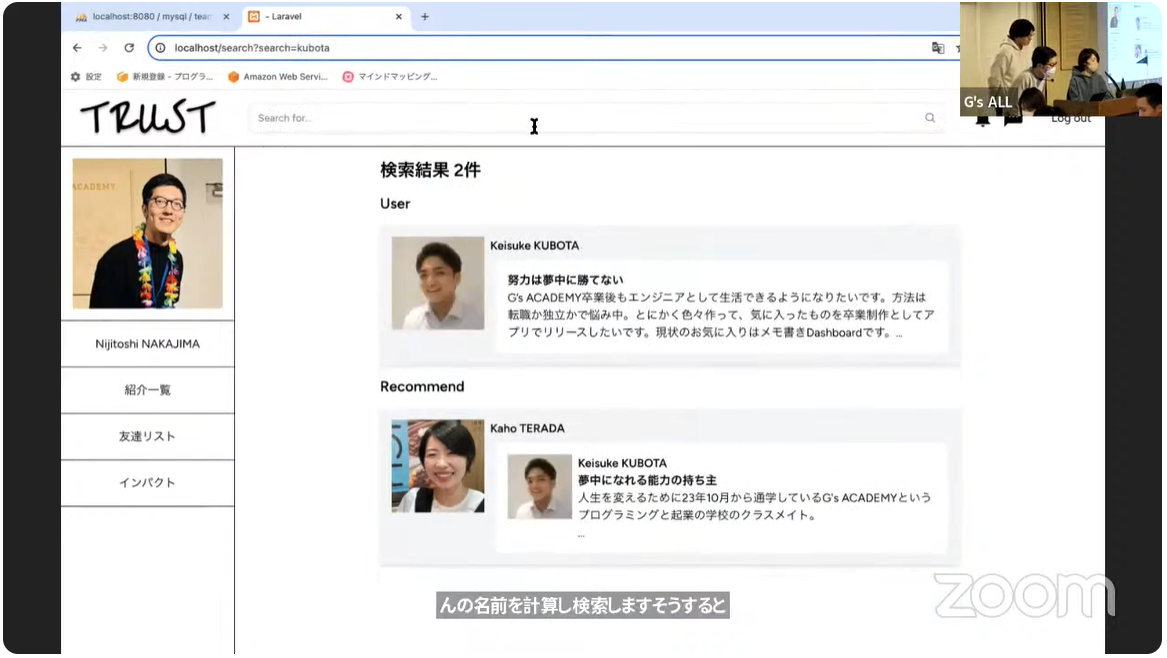
Task: Click the Log out link
Action: (1071, 117)
